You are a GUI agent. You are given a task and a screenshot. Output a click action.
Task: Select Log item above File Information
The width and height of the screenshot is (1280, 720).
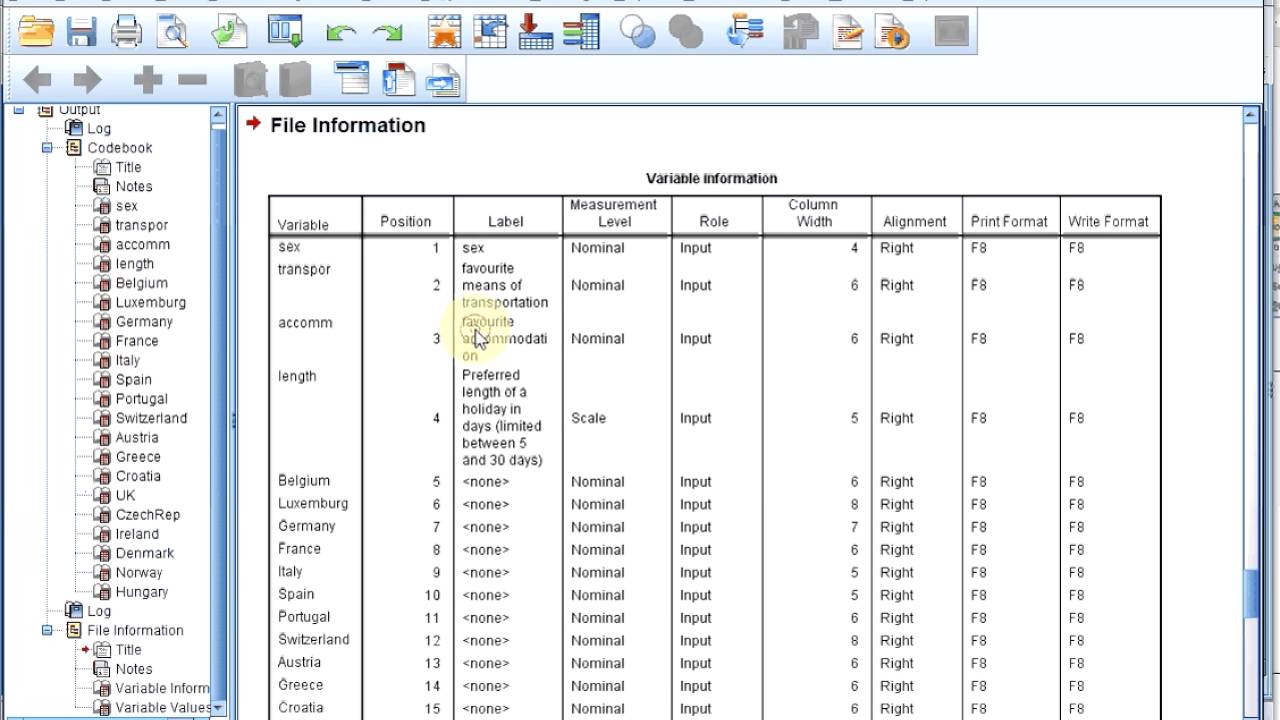pos(99,612)
